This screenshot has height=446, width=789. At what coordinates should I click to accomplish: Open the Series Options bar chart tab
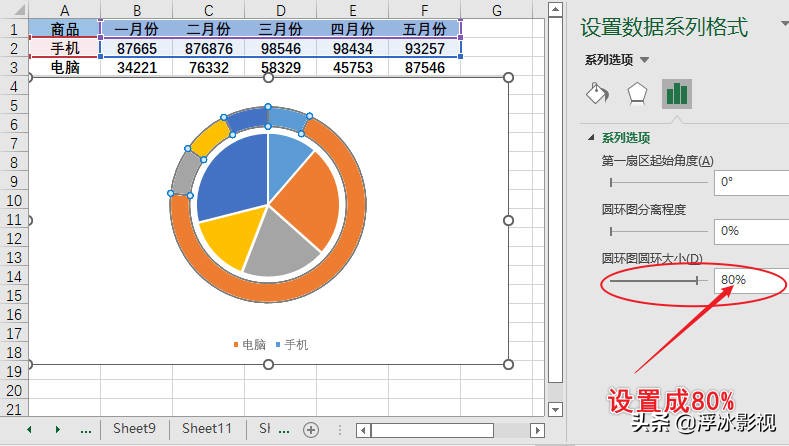tap(677, 94)
